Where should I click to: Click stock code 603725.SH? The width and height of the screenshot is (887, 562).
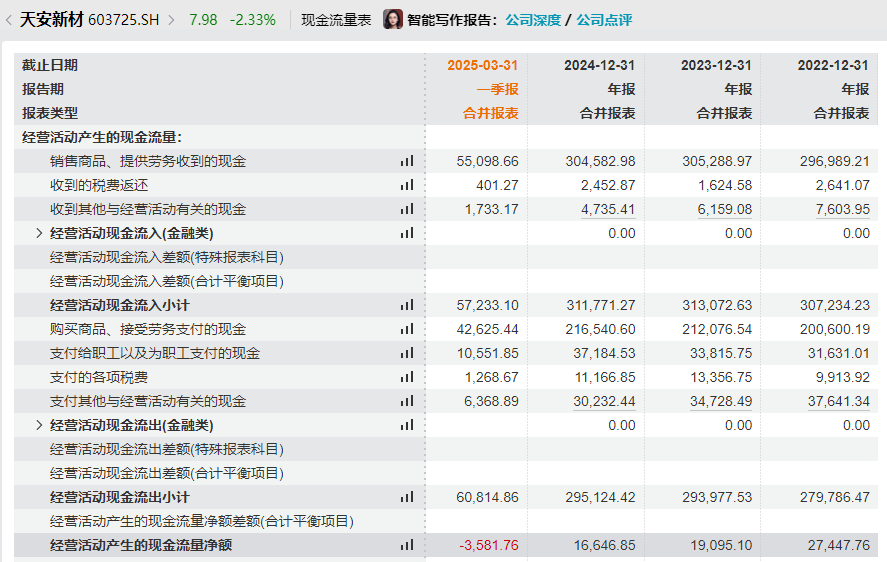coord(124,20)
